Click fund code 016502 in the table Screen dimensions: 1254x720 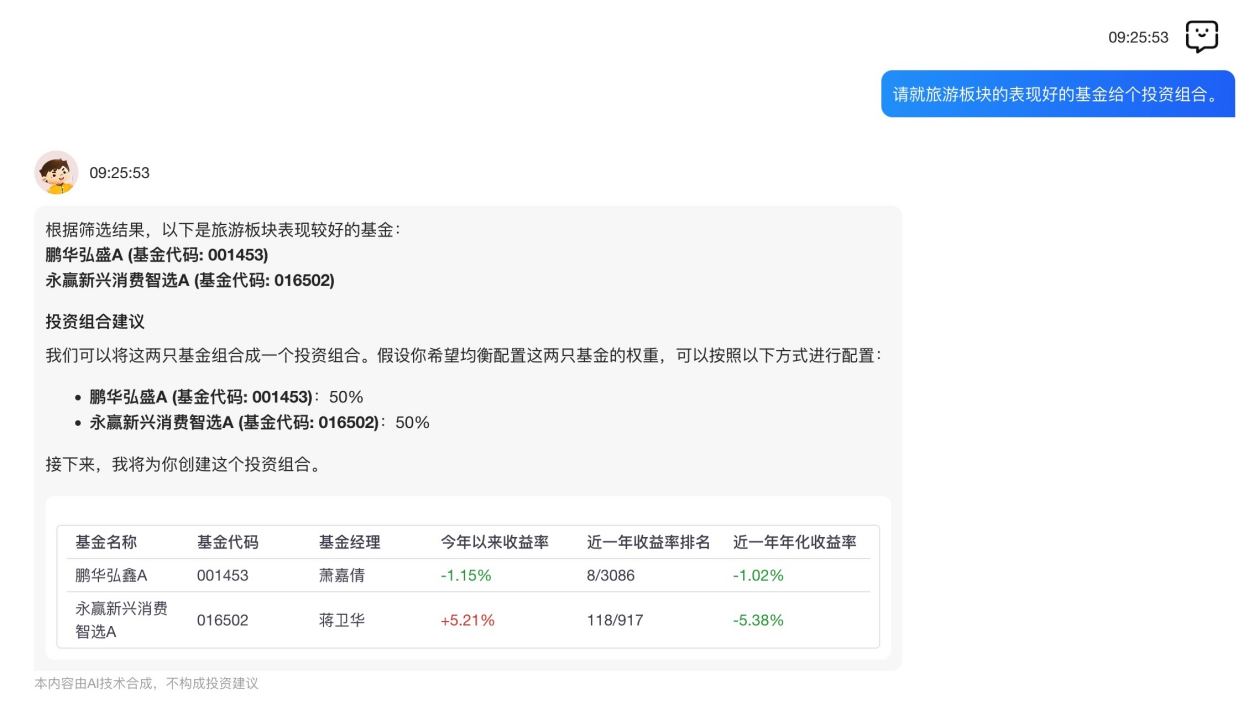pyautogui.click(x=223, y=620)
